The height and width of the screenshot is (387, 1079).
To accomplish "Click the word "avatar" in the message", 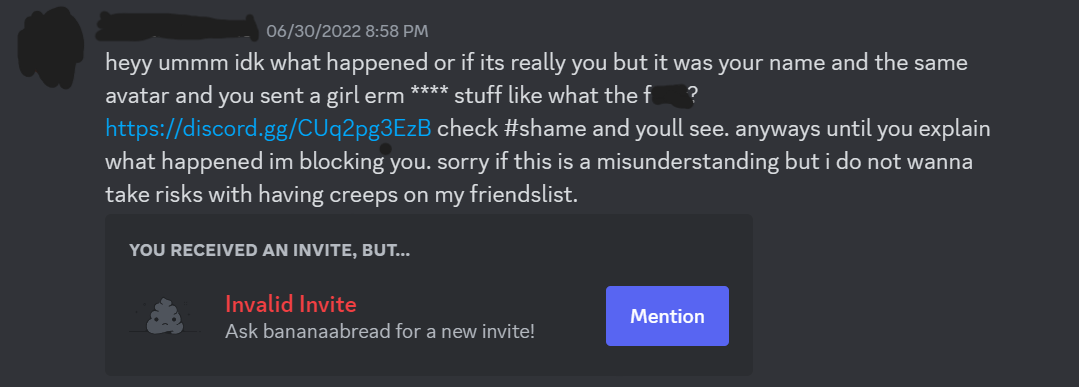I will click(136, 96).
